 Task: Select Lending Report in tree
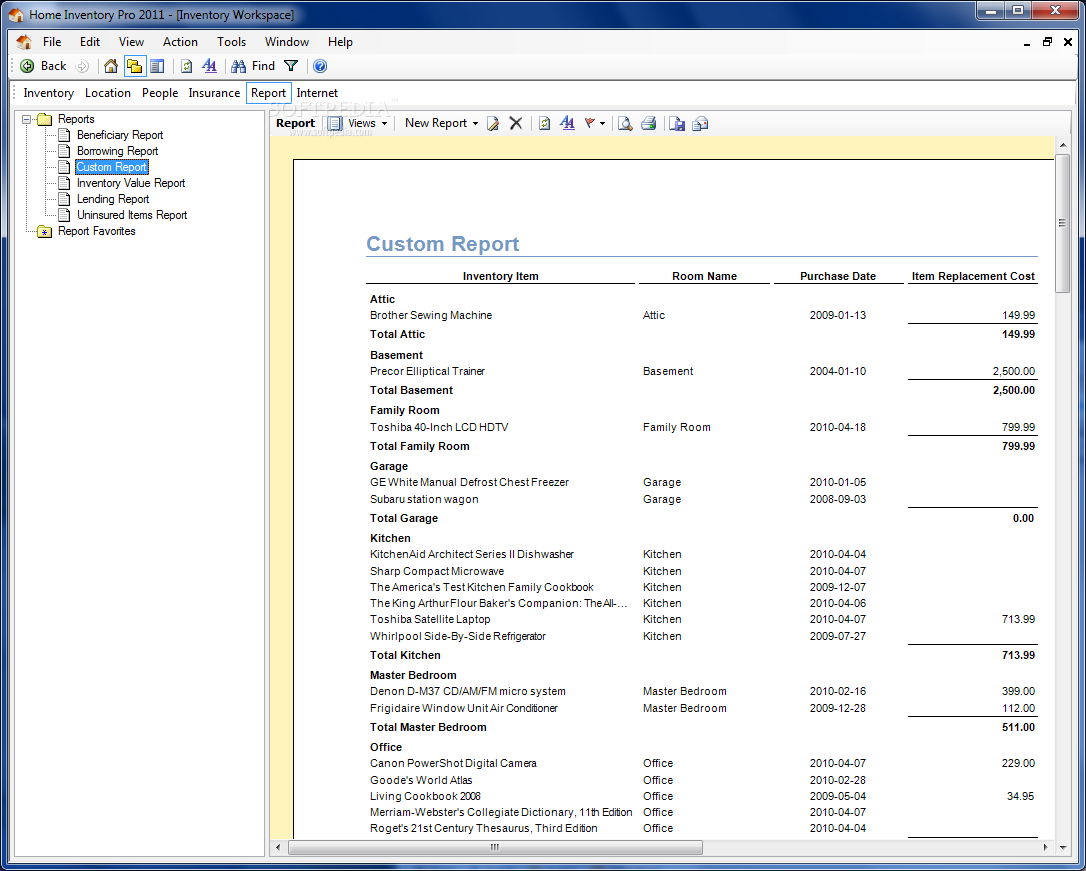click(x=113, y=199)
